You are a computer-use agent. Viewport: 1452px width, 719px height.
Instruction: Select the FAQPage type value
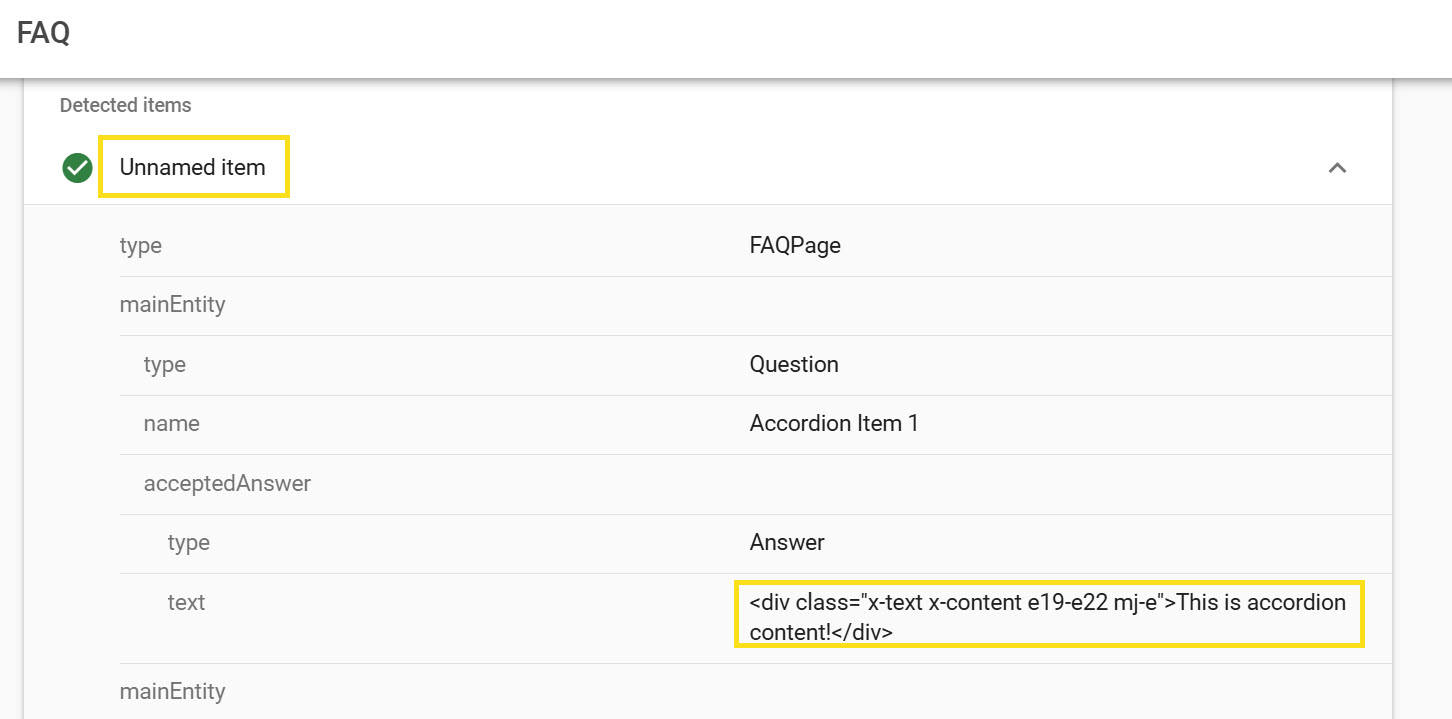pos(795,246)
